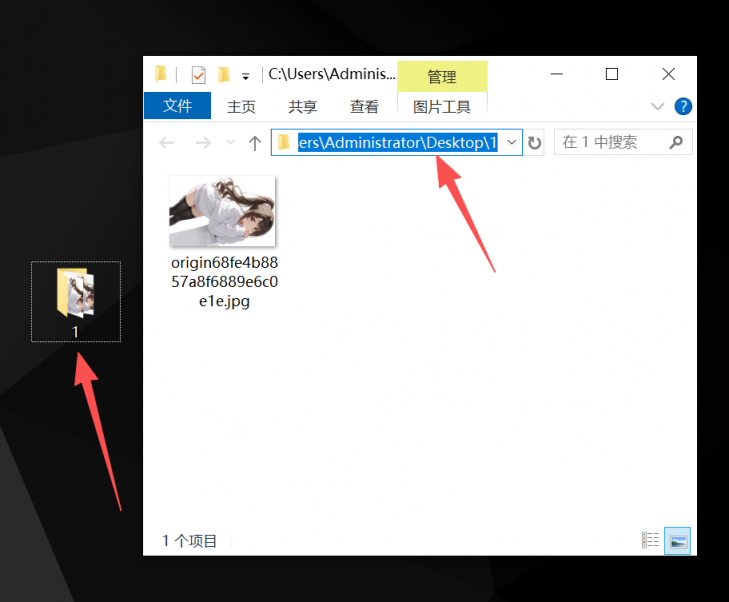Click the address bar path Desktop\1
Screen dimensions: 729x602
pyautogui.click(x=397, y=143)
